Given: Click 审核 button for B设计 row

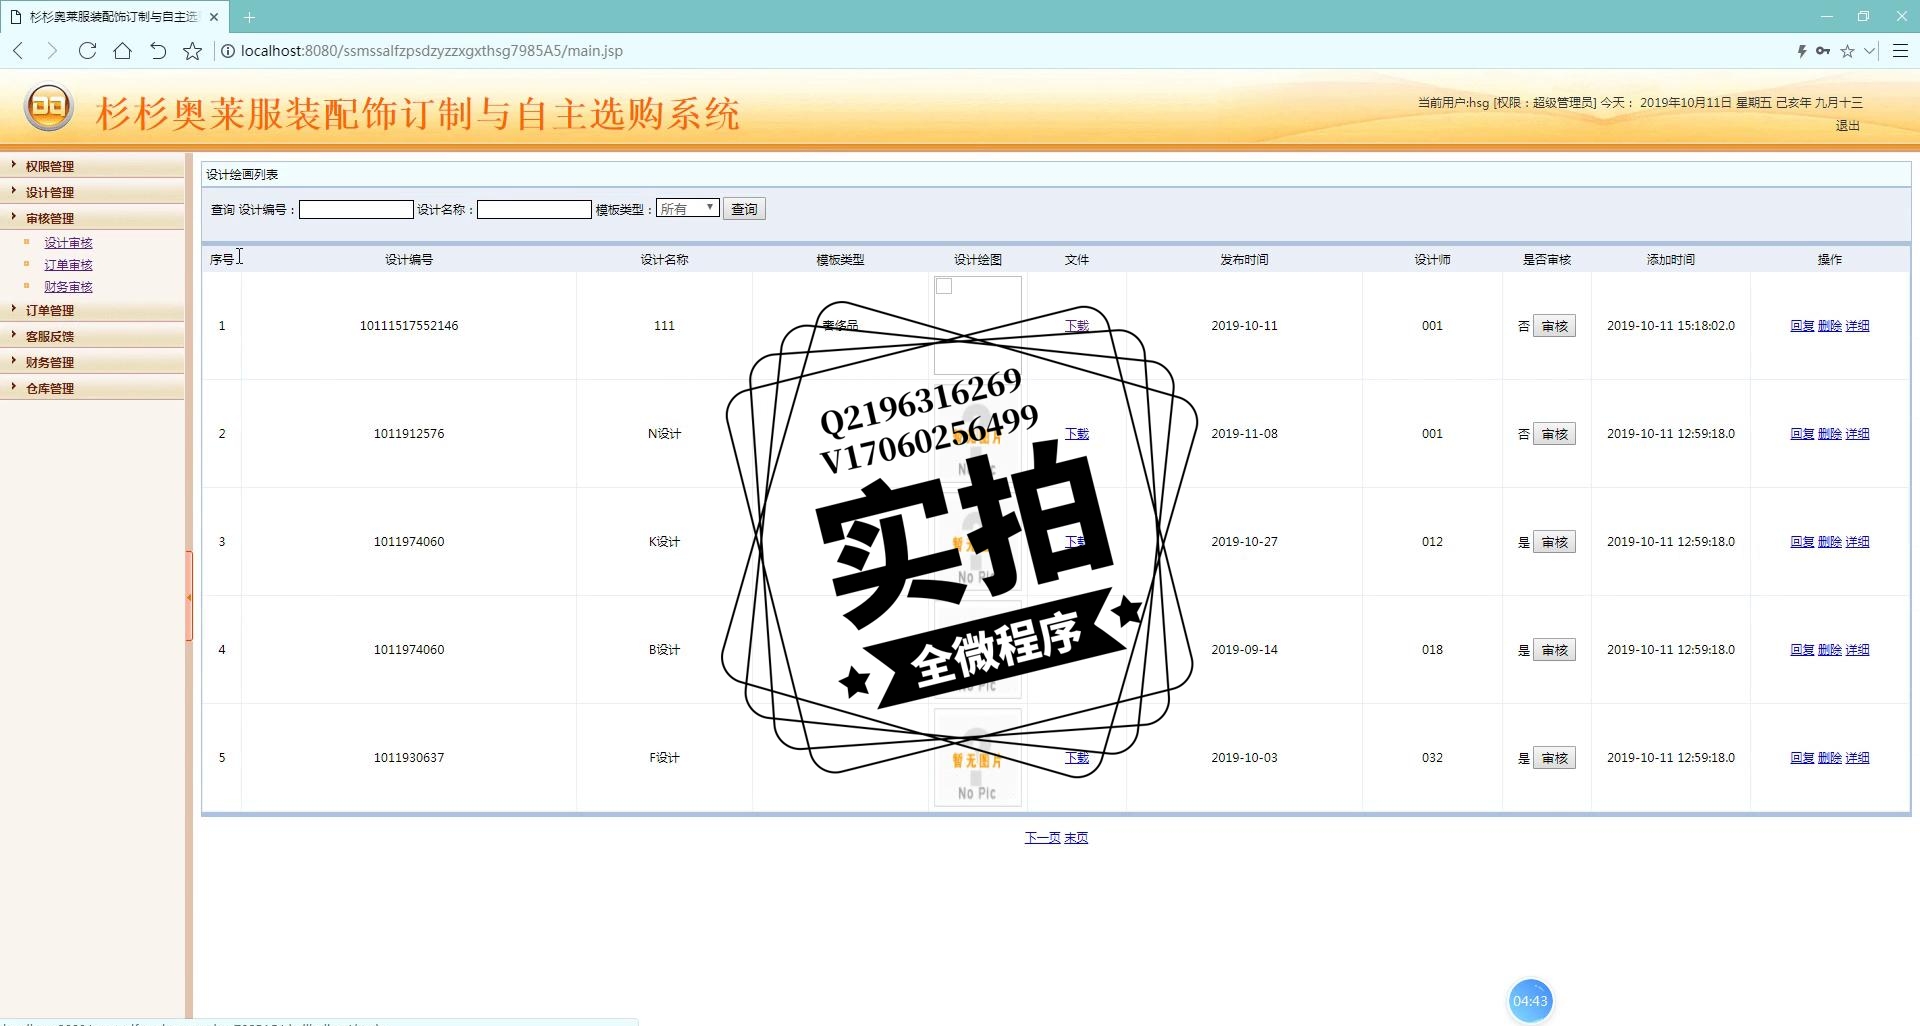Looking at the screenshot, I should (1554, 650).
